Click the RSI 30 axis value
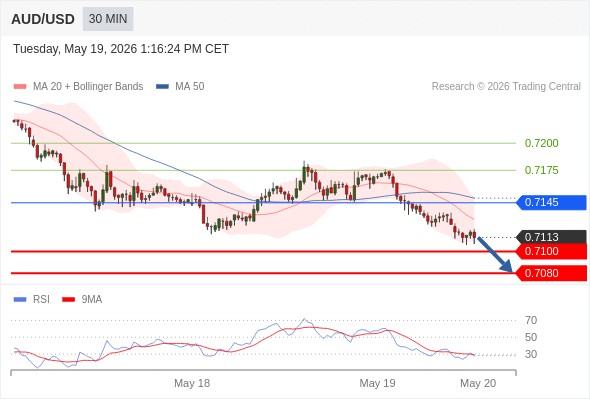Viewport: 590px width, 400px height. [x=531, y=354]
